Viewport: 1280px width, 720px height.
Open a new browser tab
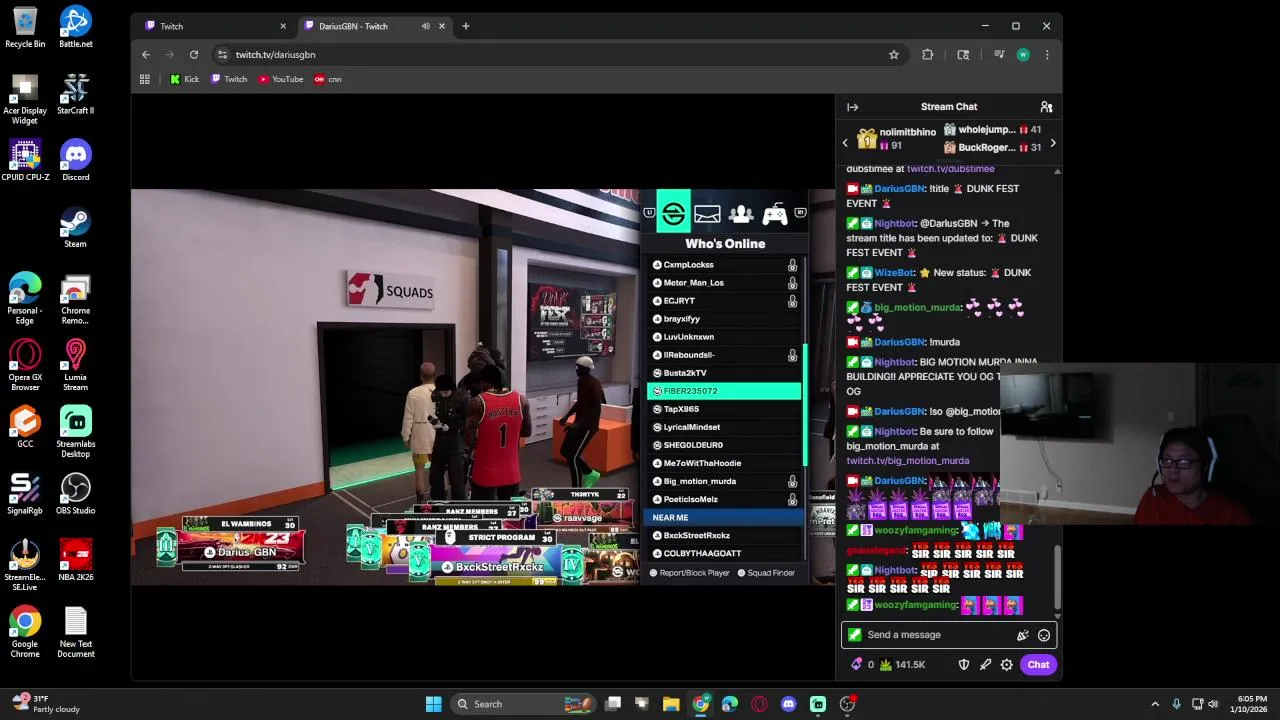coord(465,26)
